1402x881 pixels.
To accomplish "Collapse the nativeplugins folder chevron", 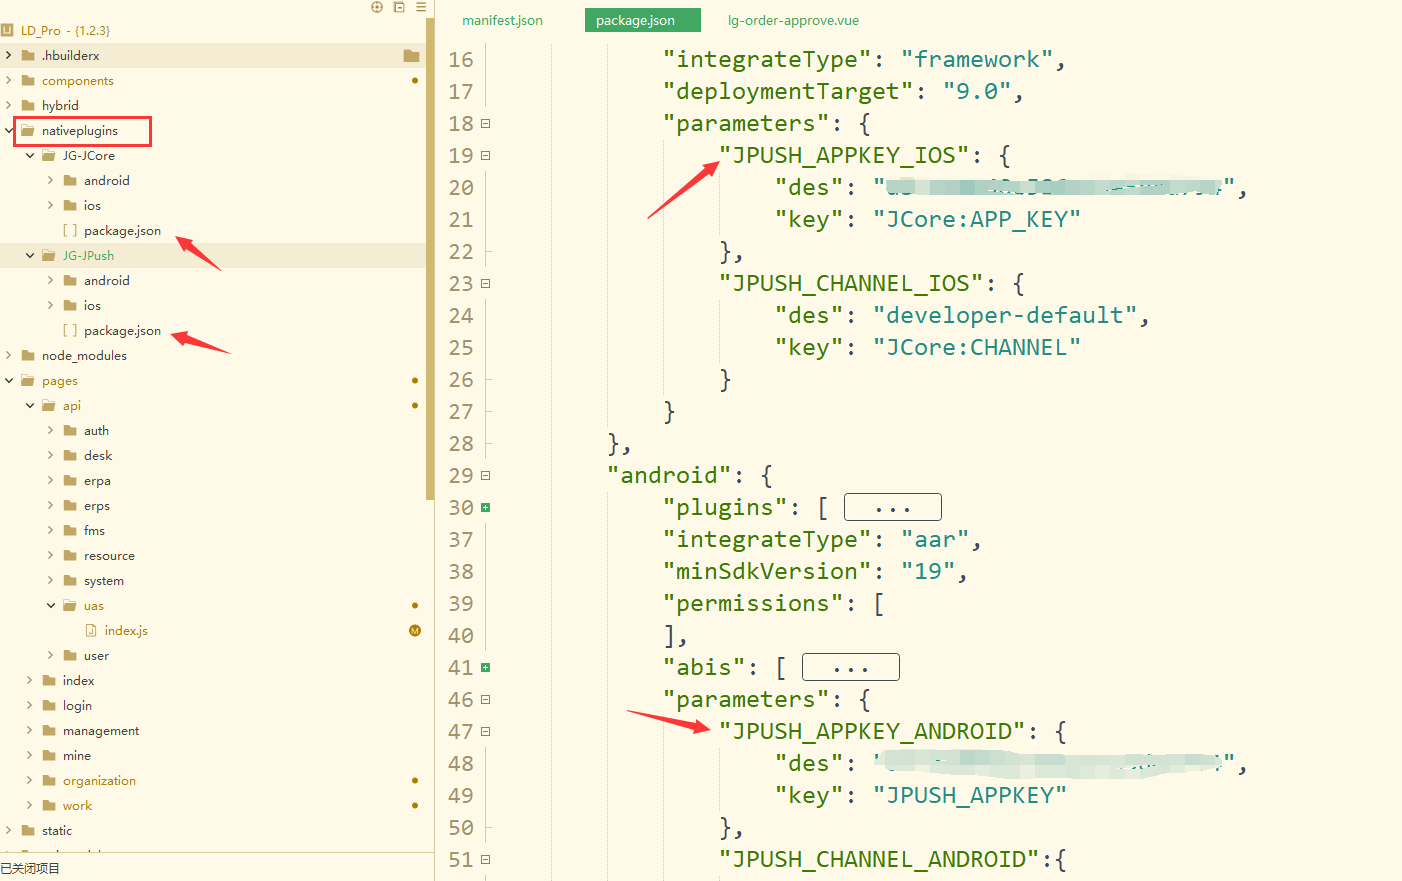I will [9, 130].
